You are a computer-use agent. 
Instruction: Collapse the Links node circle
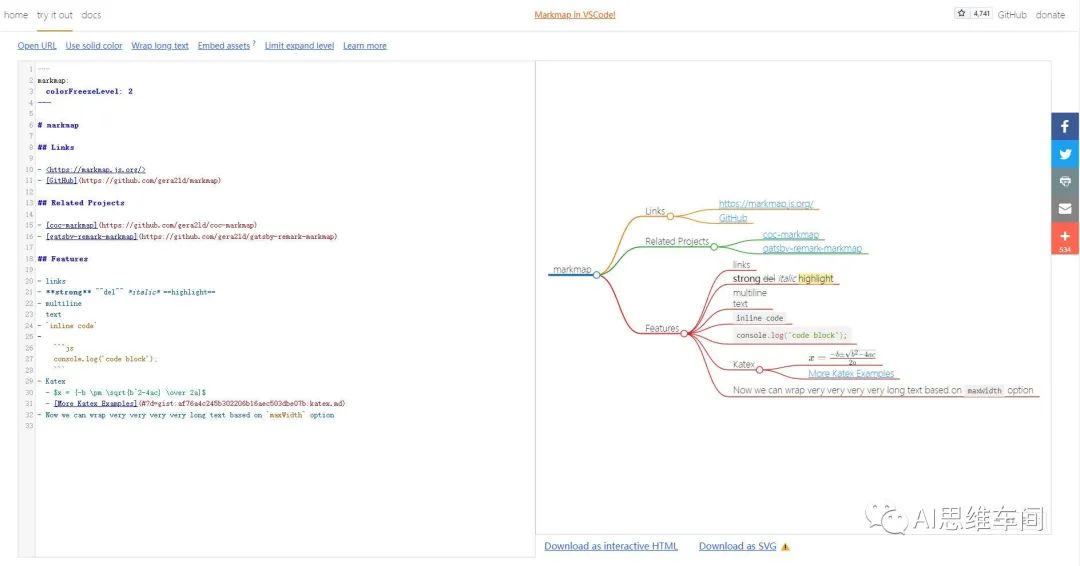coord(670,216)
